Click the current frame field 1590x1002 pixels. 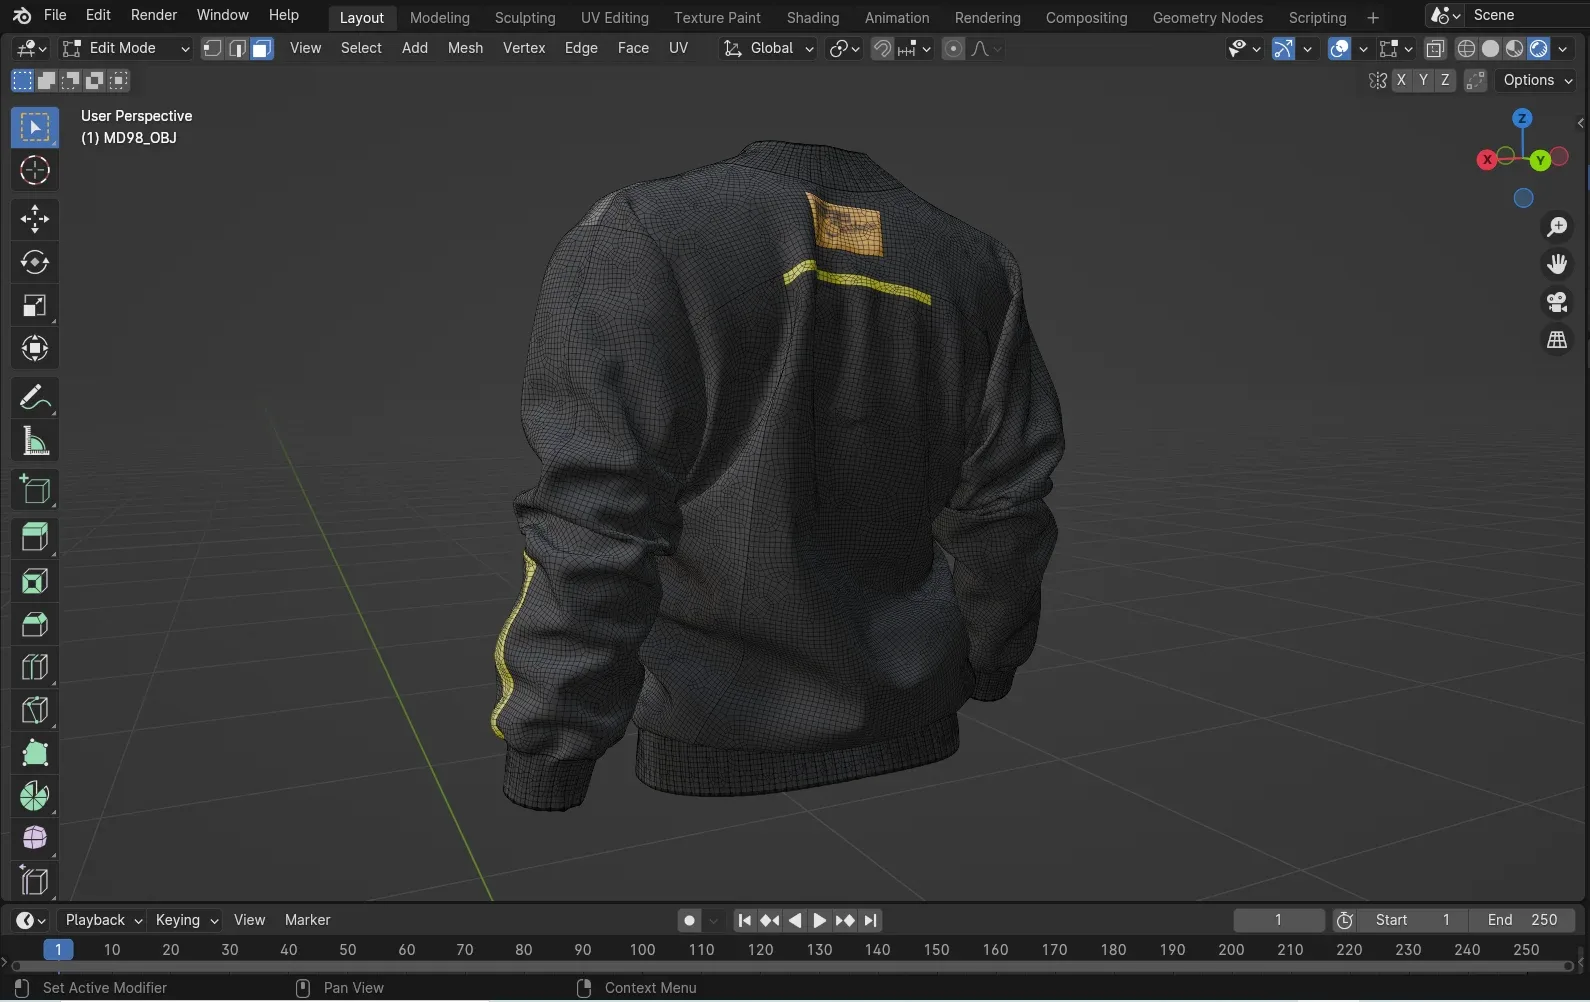pyautogui.click(x=1278, y=921)
